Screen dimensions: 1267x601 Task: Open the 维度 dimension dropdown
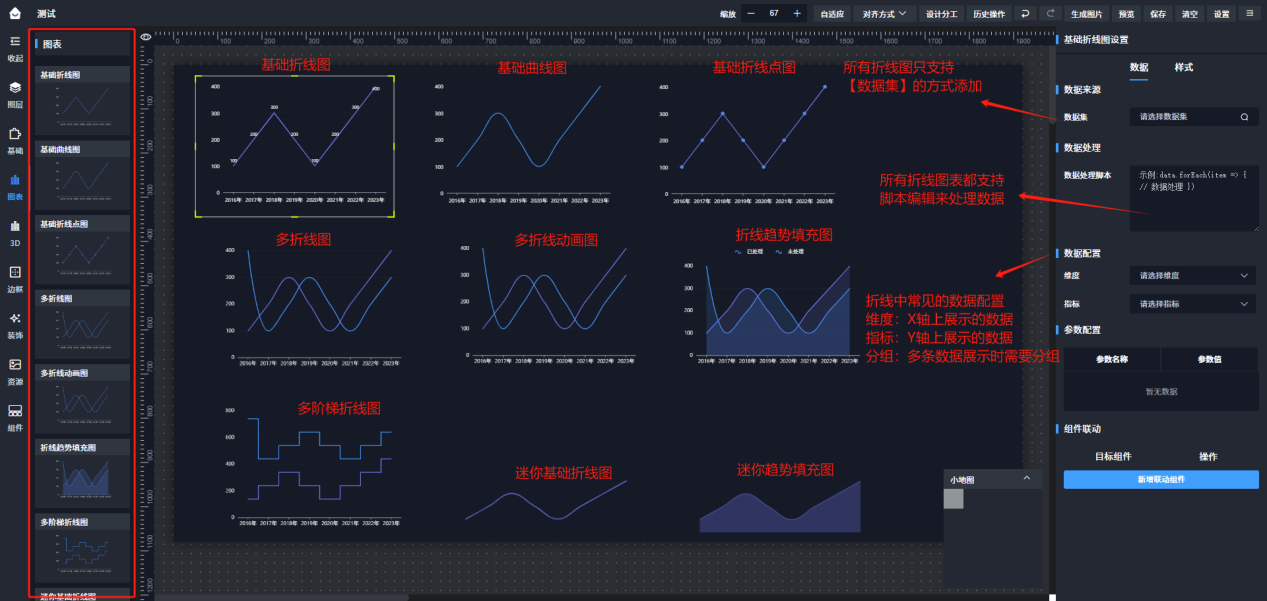coord(1194,275)
